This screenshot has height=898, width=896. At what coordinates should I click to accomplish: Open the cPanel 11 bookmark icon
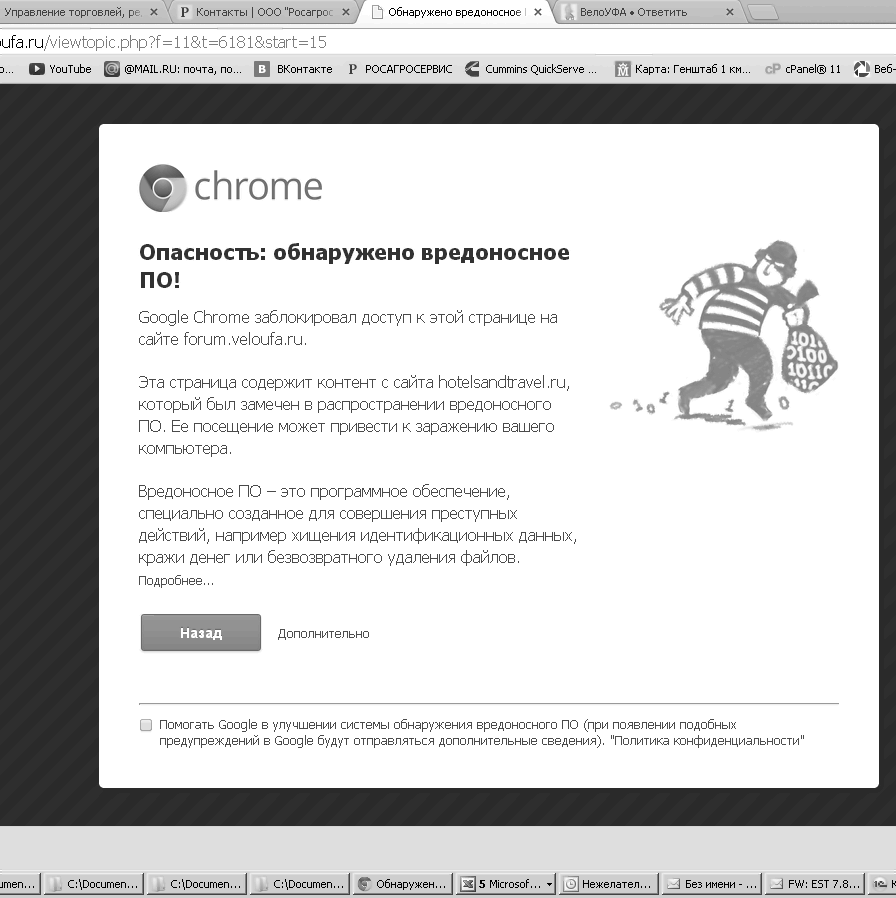click(x=773, y=69)
